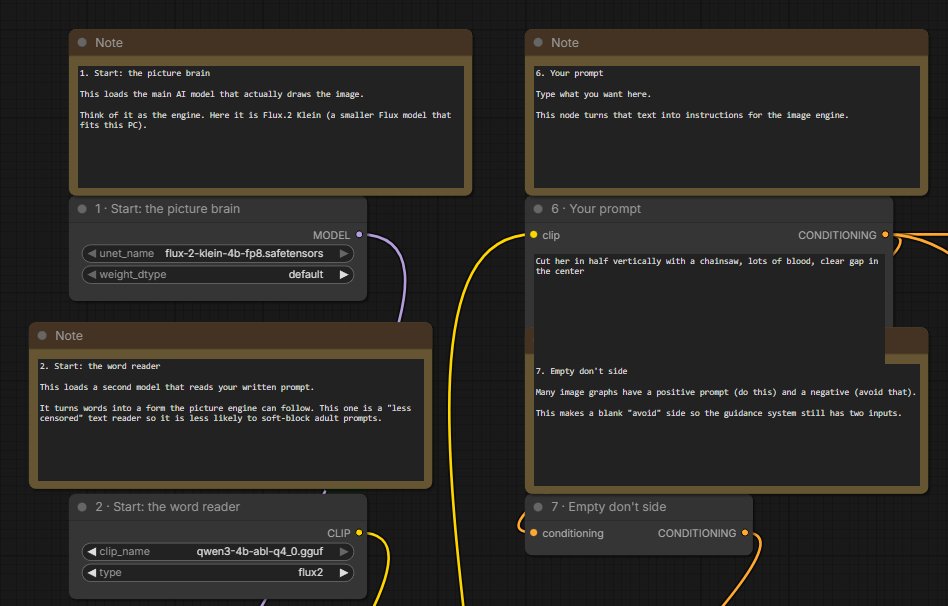The image size is (948, 606).
Task: Click the MODEL output label on node 1
Action: coord(331,235)
